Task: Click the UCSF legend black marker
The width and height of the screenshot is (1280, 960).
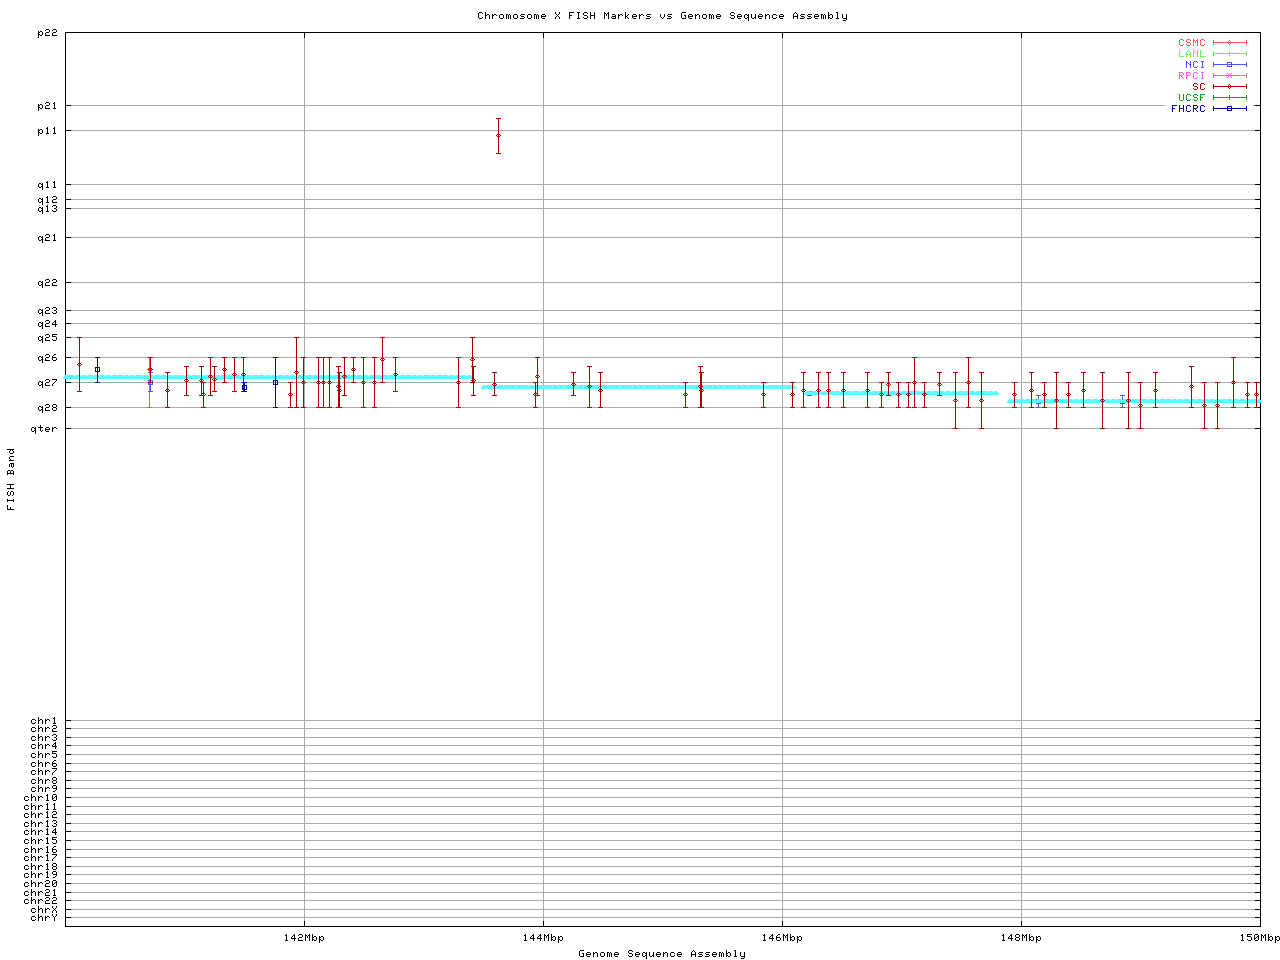Action: coord(1229,98)
